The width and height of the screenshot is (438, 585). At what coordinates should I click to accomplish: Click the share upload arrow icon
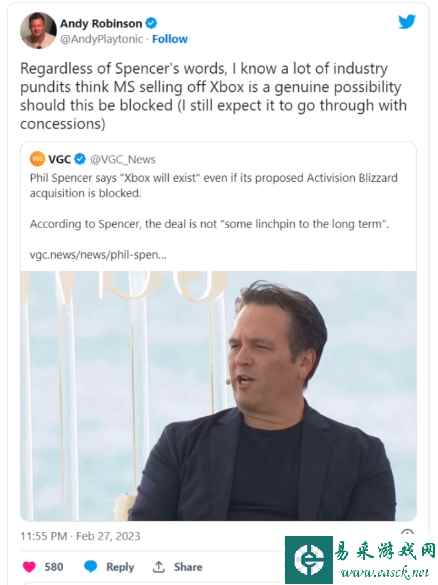coord(159,567)
